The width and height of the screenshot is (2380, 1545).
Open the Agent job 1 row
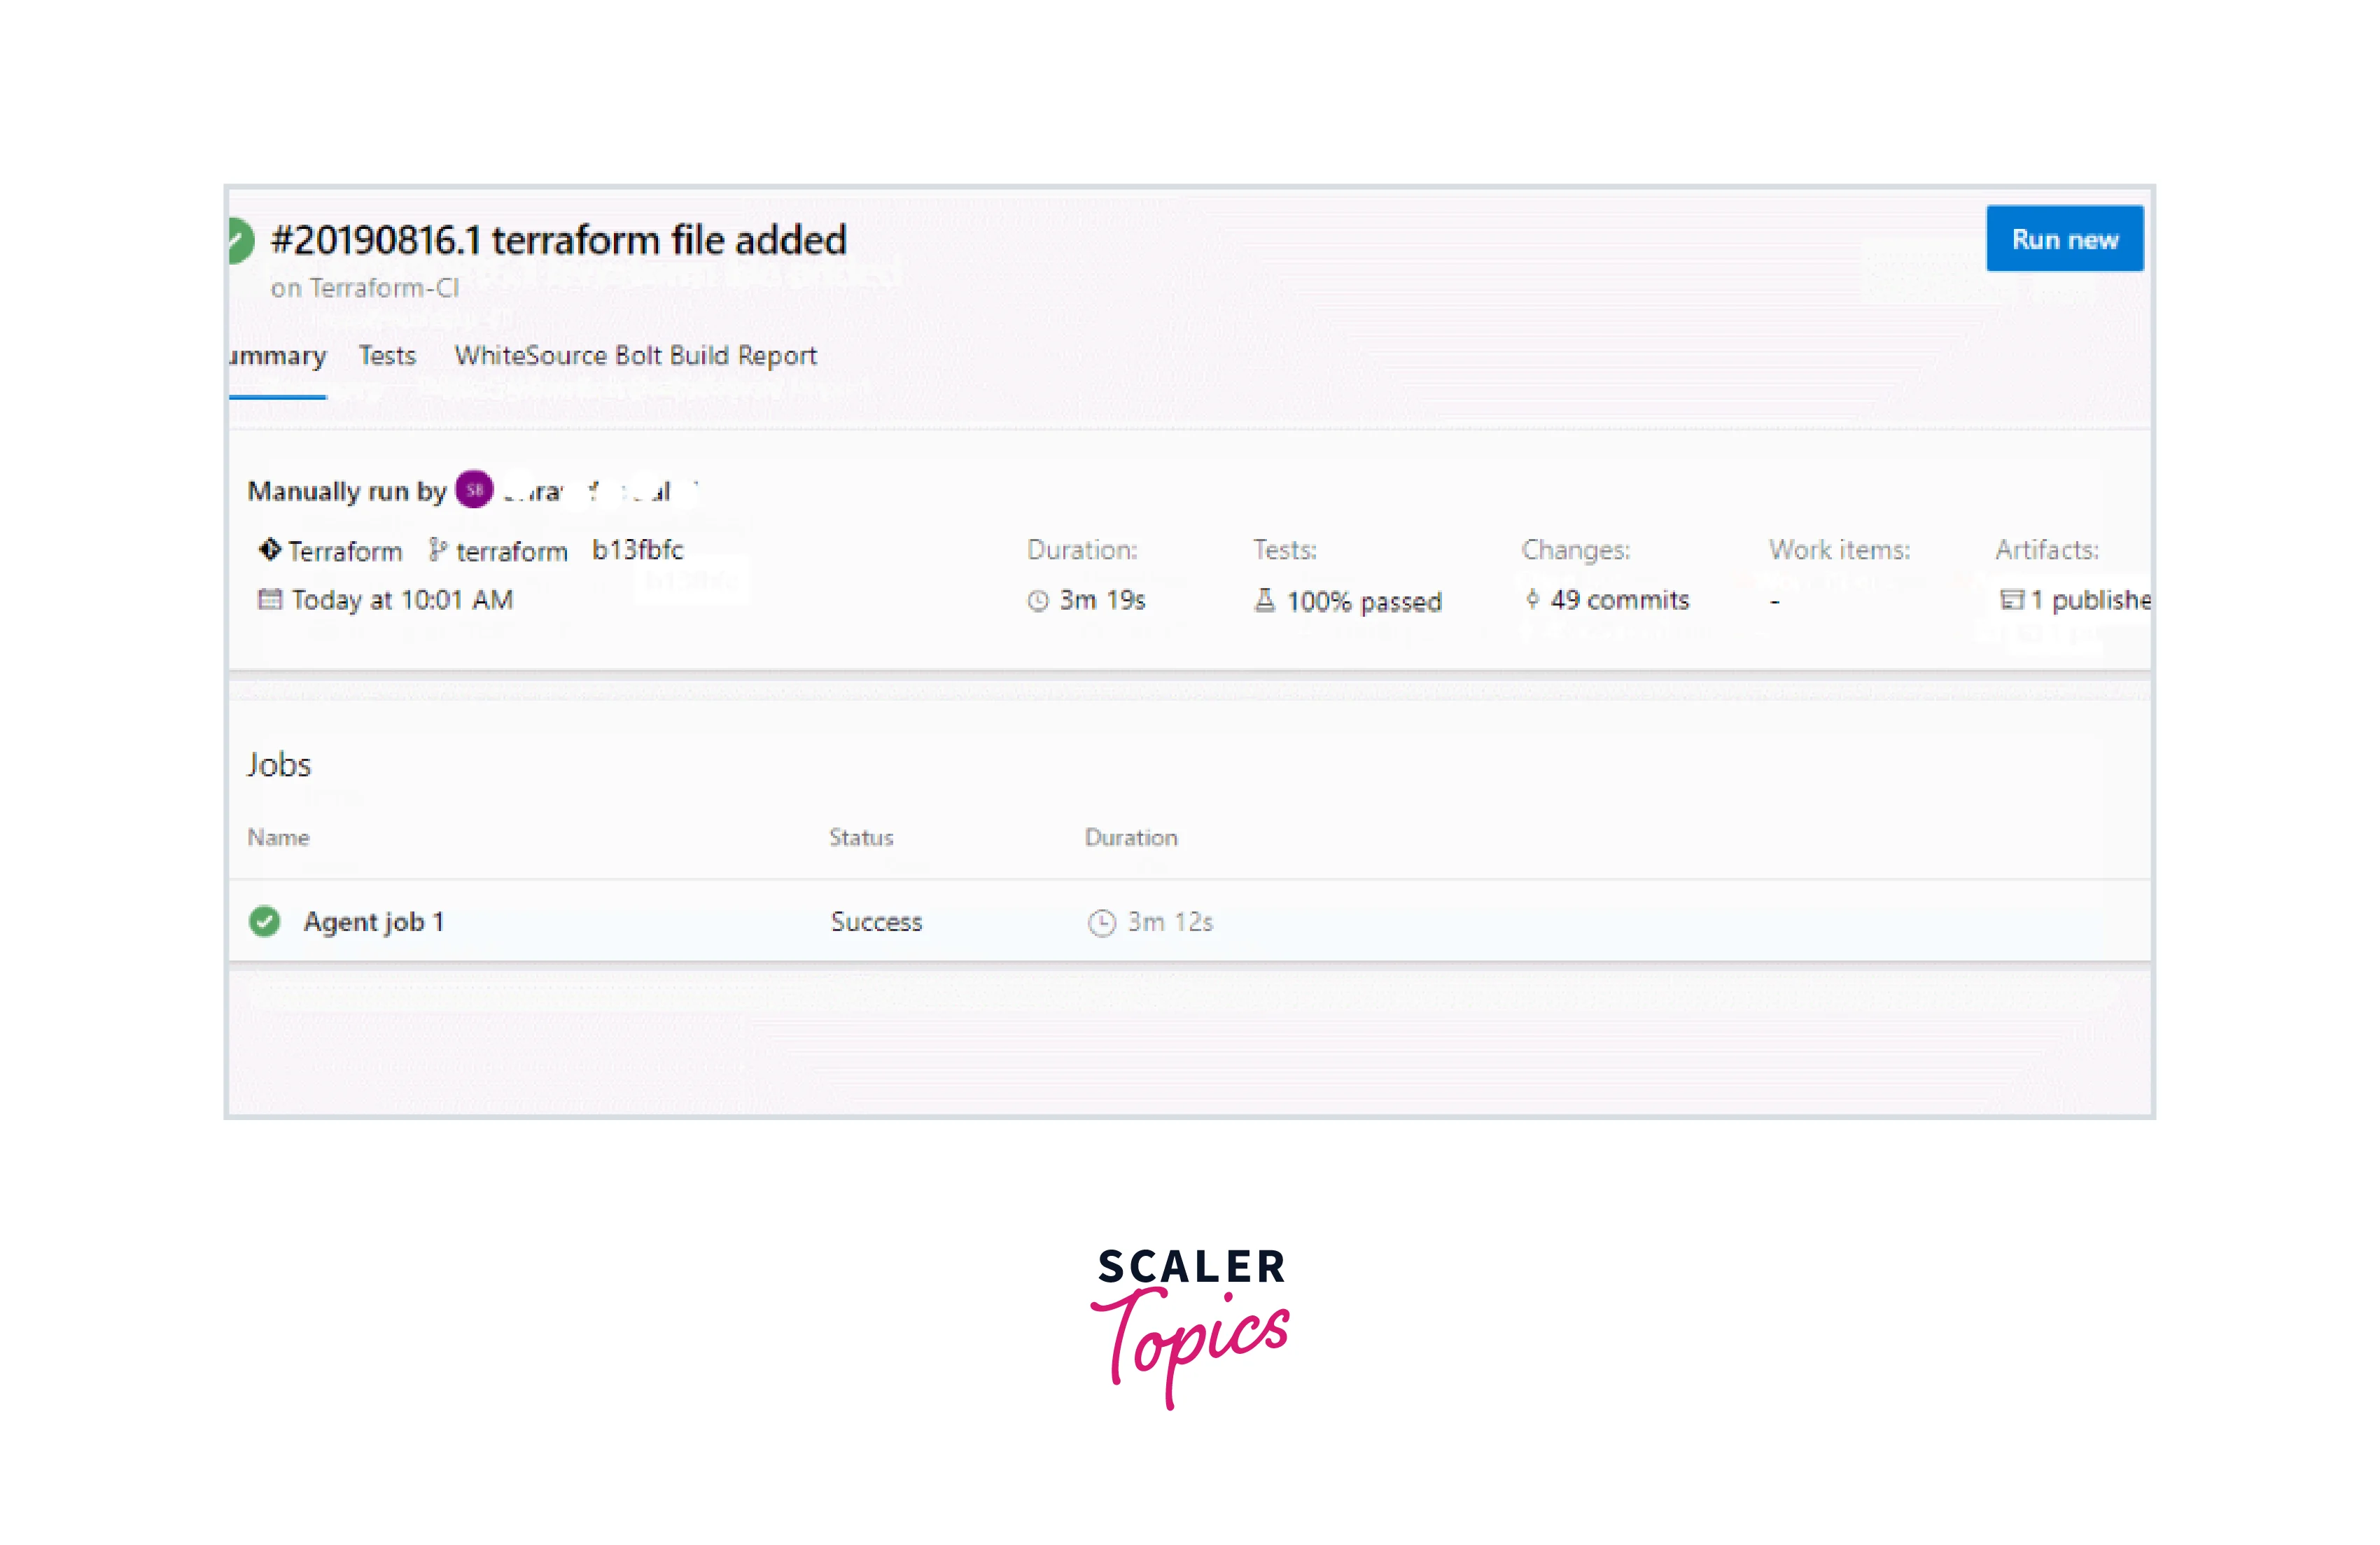pyautogui.click(x=374, y=921)
